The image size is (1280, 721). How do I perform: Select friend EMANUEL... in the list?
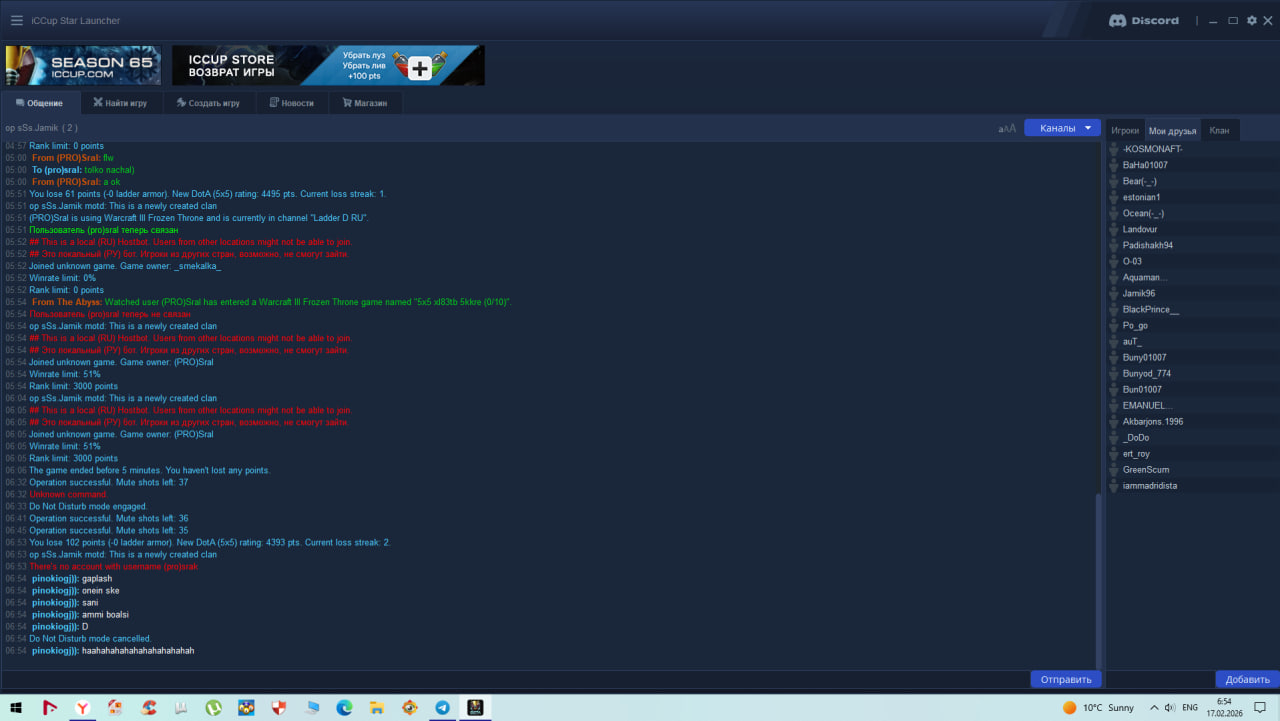coord(1192,405)
